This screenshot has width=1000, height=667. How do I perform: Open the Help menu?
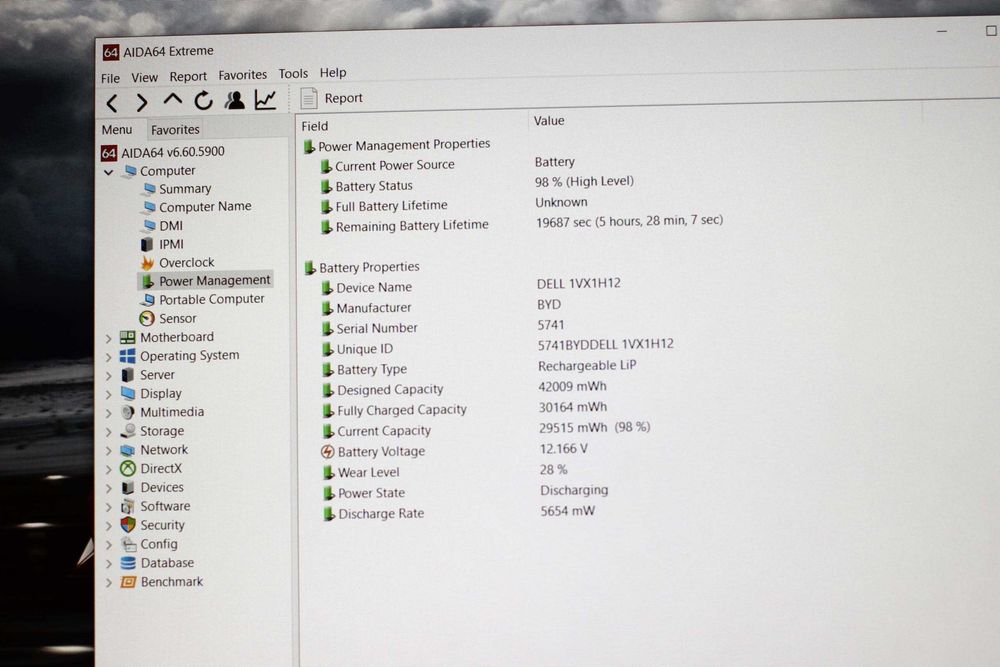[x=333, y=73]
